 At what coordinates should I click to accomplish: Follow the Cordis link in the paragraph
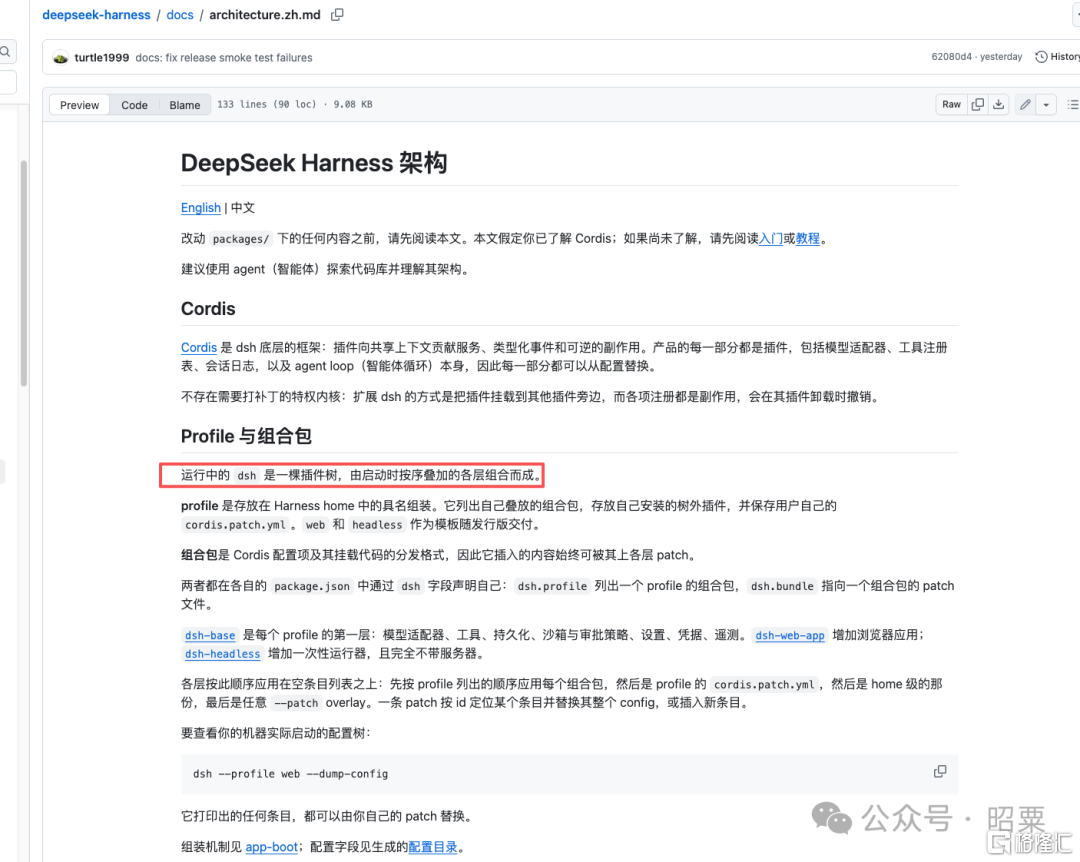click(198, 347)
